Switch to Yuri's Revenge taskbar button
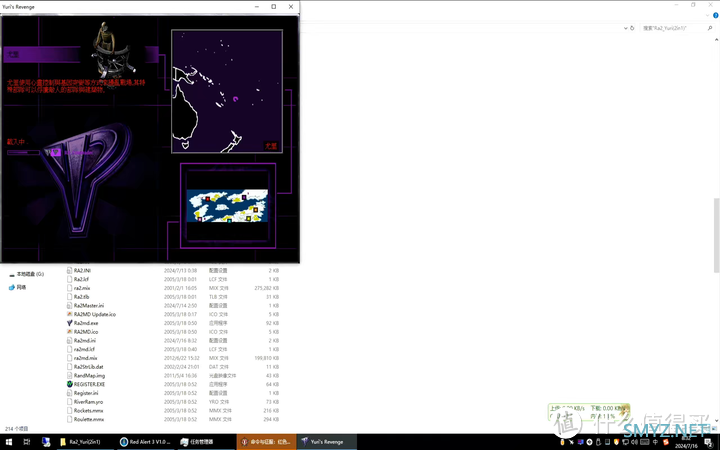The image size is (720, 450). (x=326, y=442)
